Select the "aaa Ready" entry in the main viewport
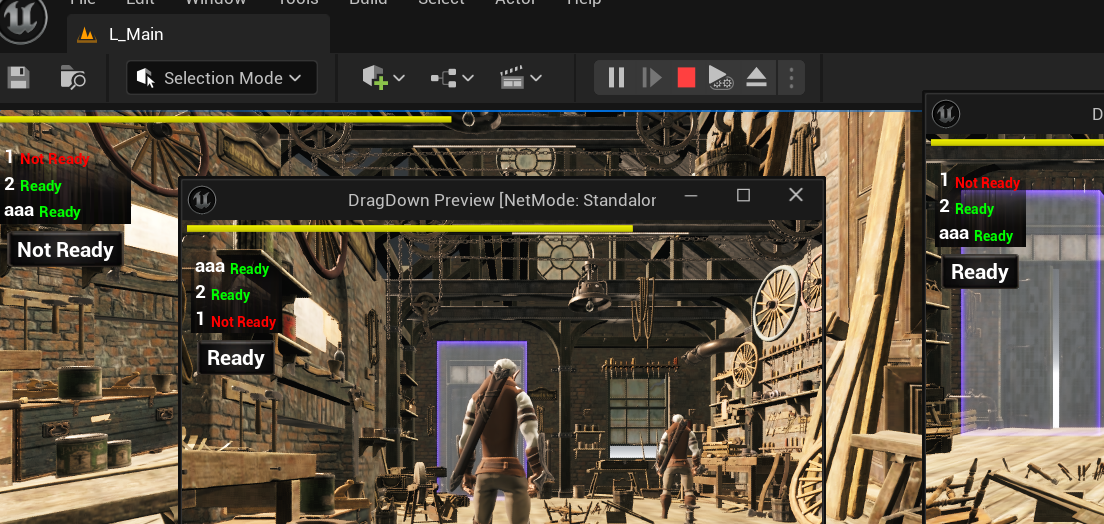 tap(43, 211)
